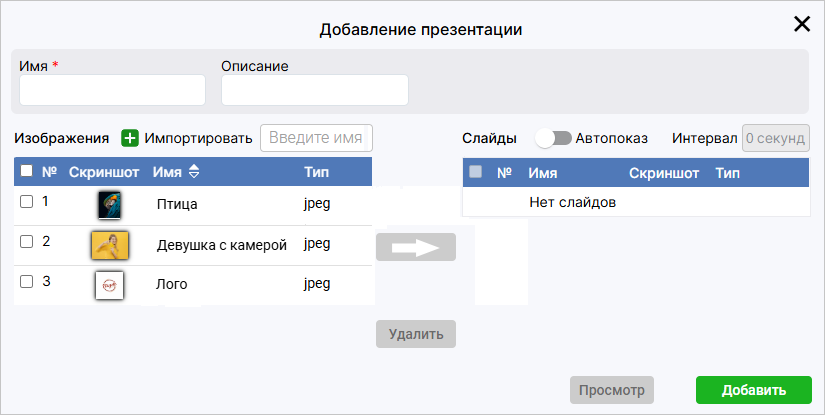Click the Скриншот column header in slides table
Image resolution: width=825 pixels, height=415 pixels.
coord(664,173)
